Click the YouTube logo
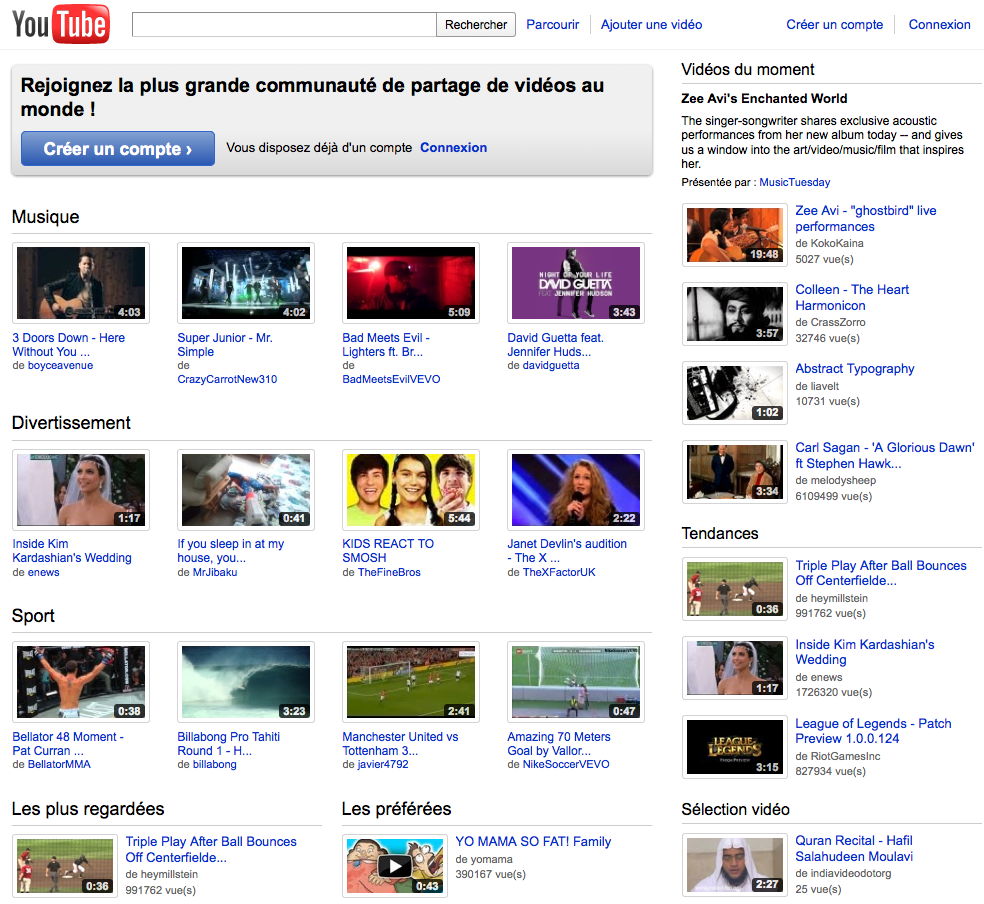Viewport: 984px width, 904px height. [x=61, y=24]
